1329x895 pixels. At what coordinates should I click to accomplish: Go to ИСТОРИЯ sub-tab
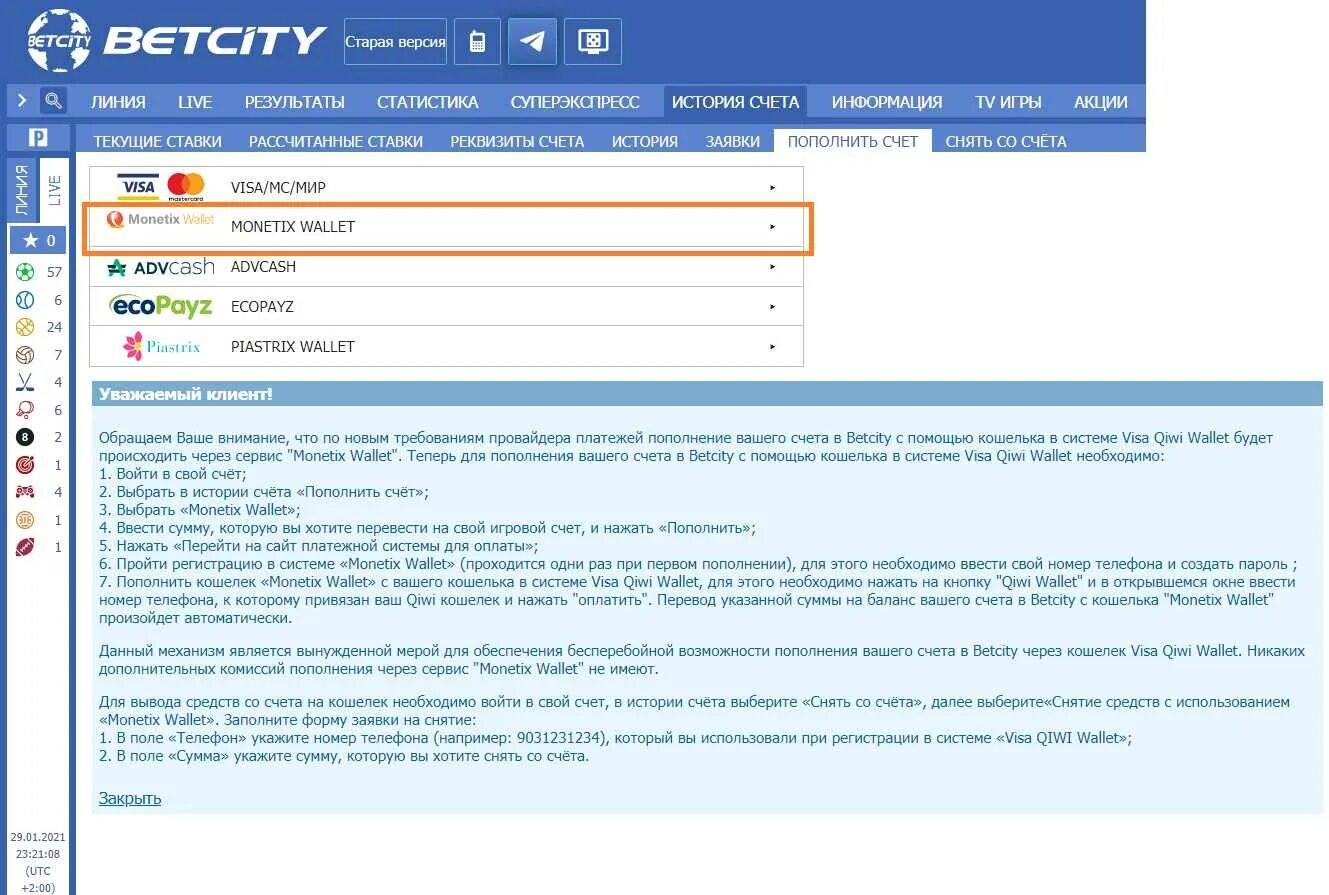pos(645,141)
